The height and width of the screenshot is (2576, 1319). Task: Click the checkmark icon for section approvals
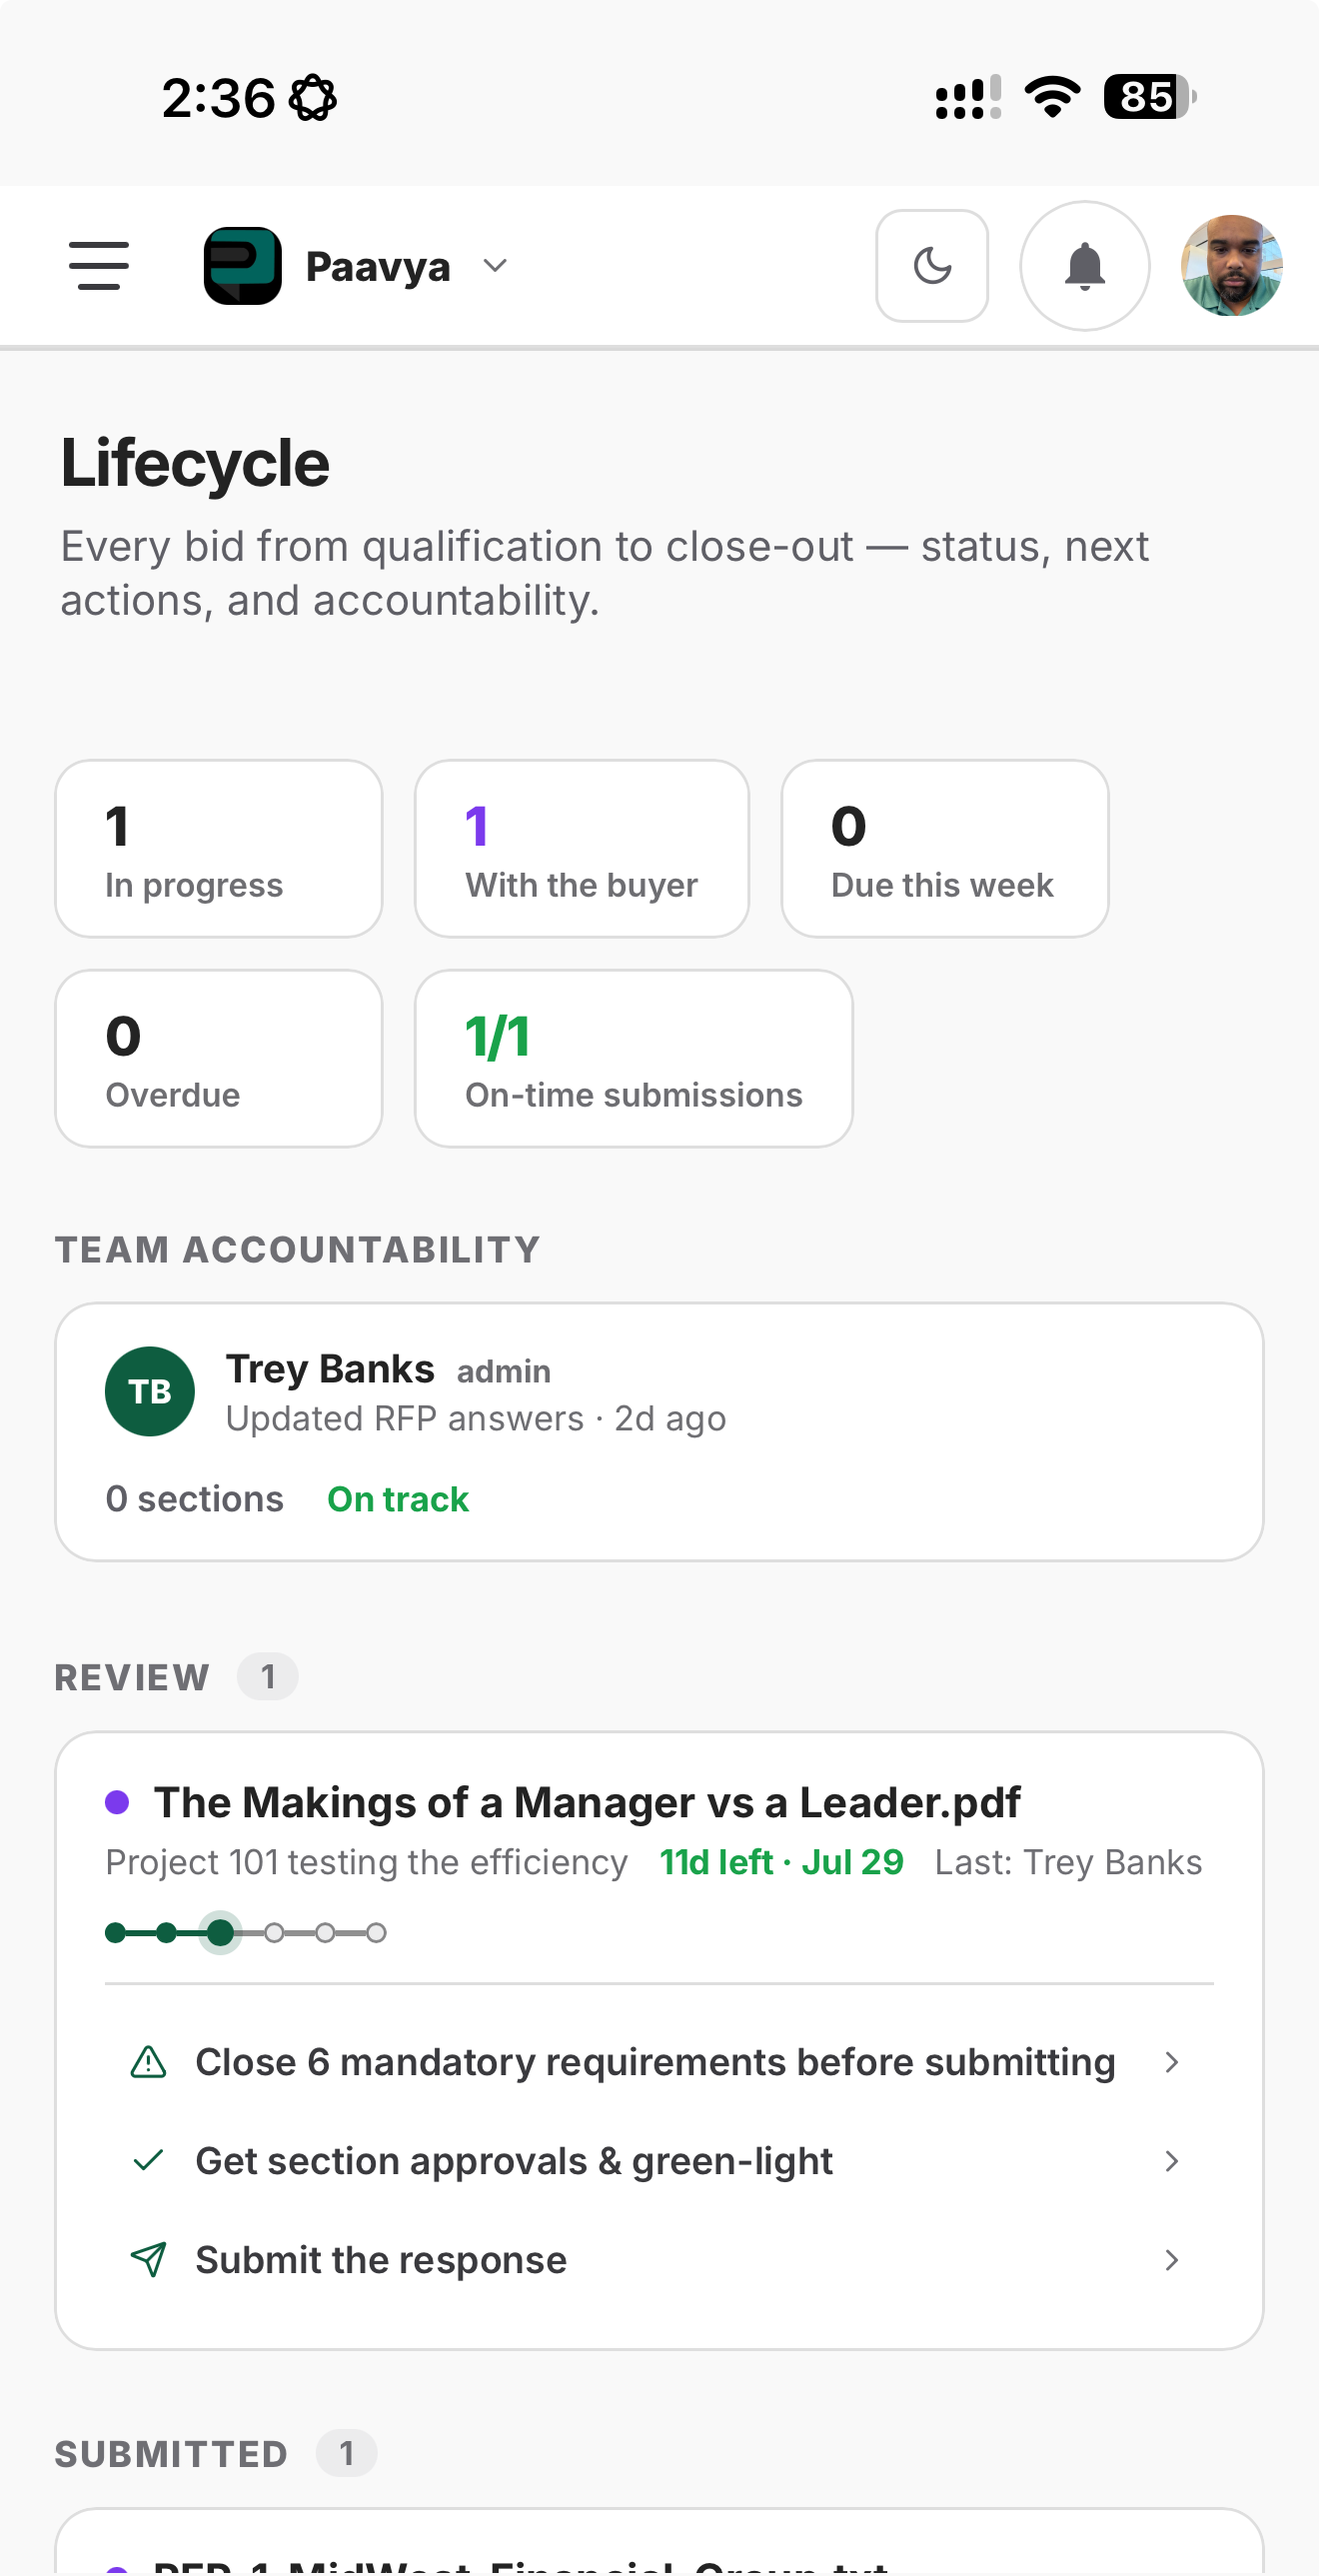[149, 2161]
